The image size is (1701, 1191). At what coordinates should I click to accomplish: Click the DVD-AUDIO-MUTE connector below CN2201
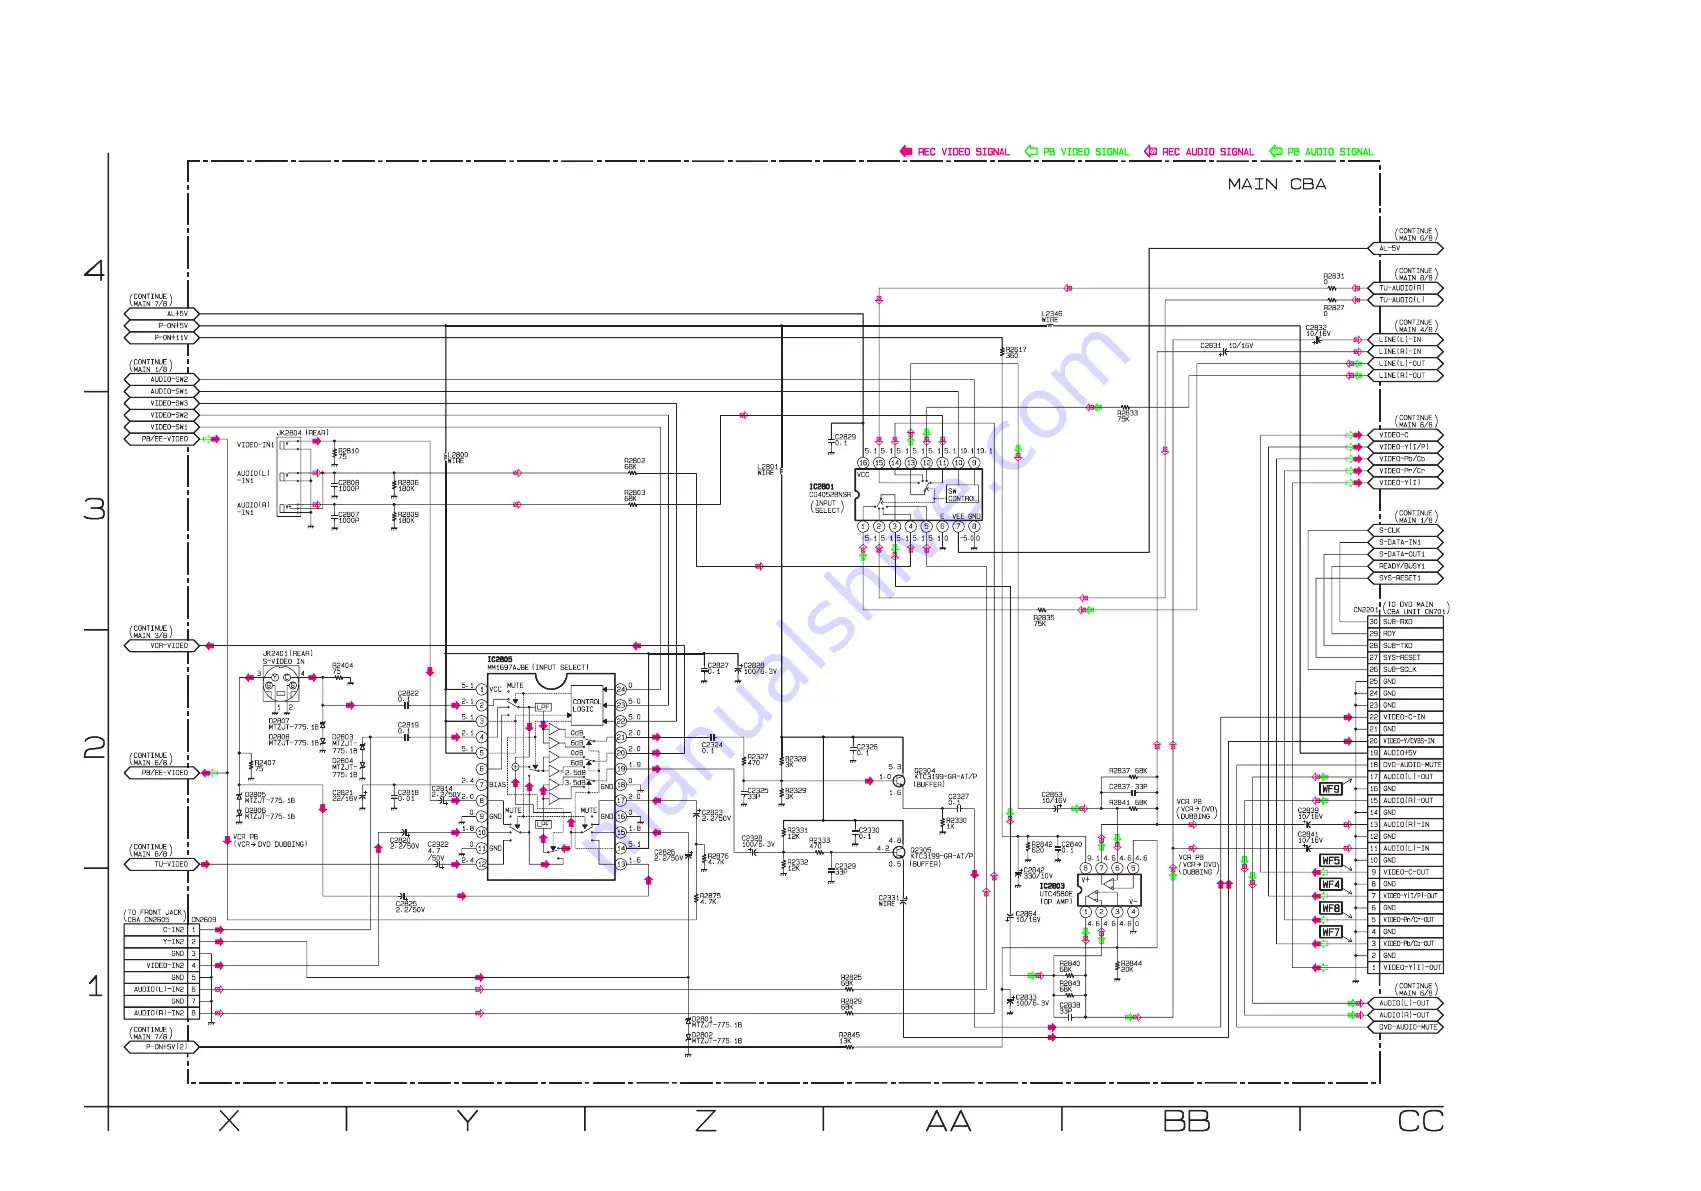[1405, 1028]
